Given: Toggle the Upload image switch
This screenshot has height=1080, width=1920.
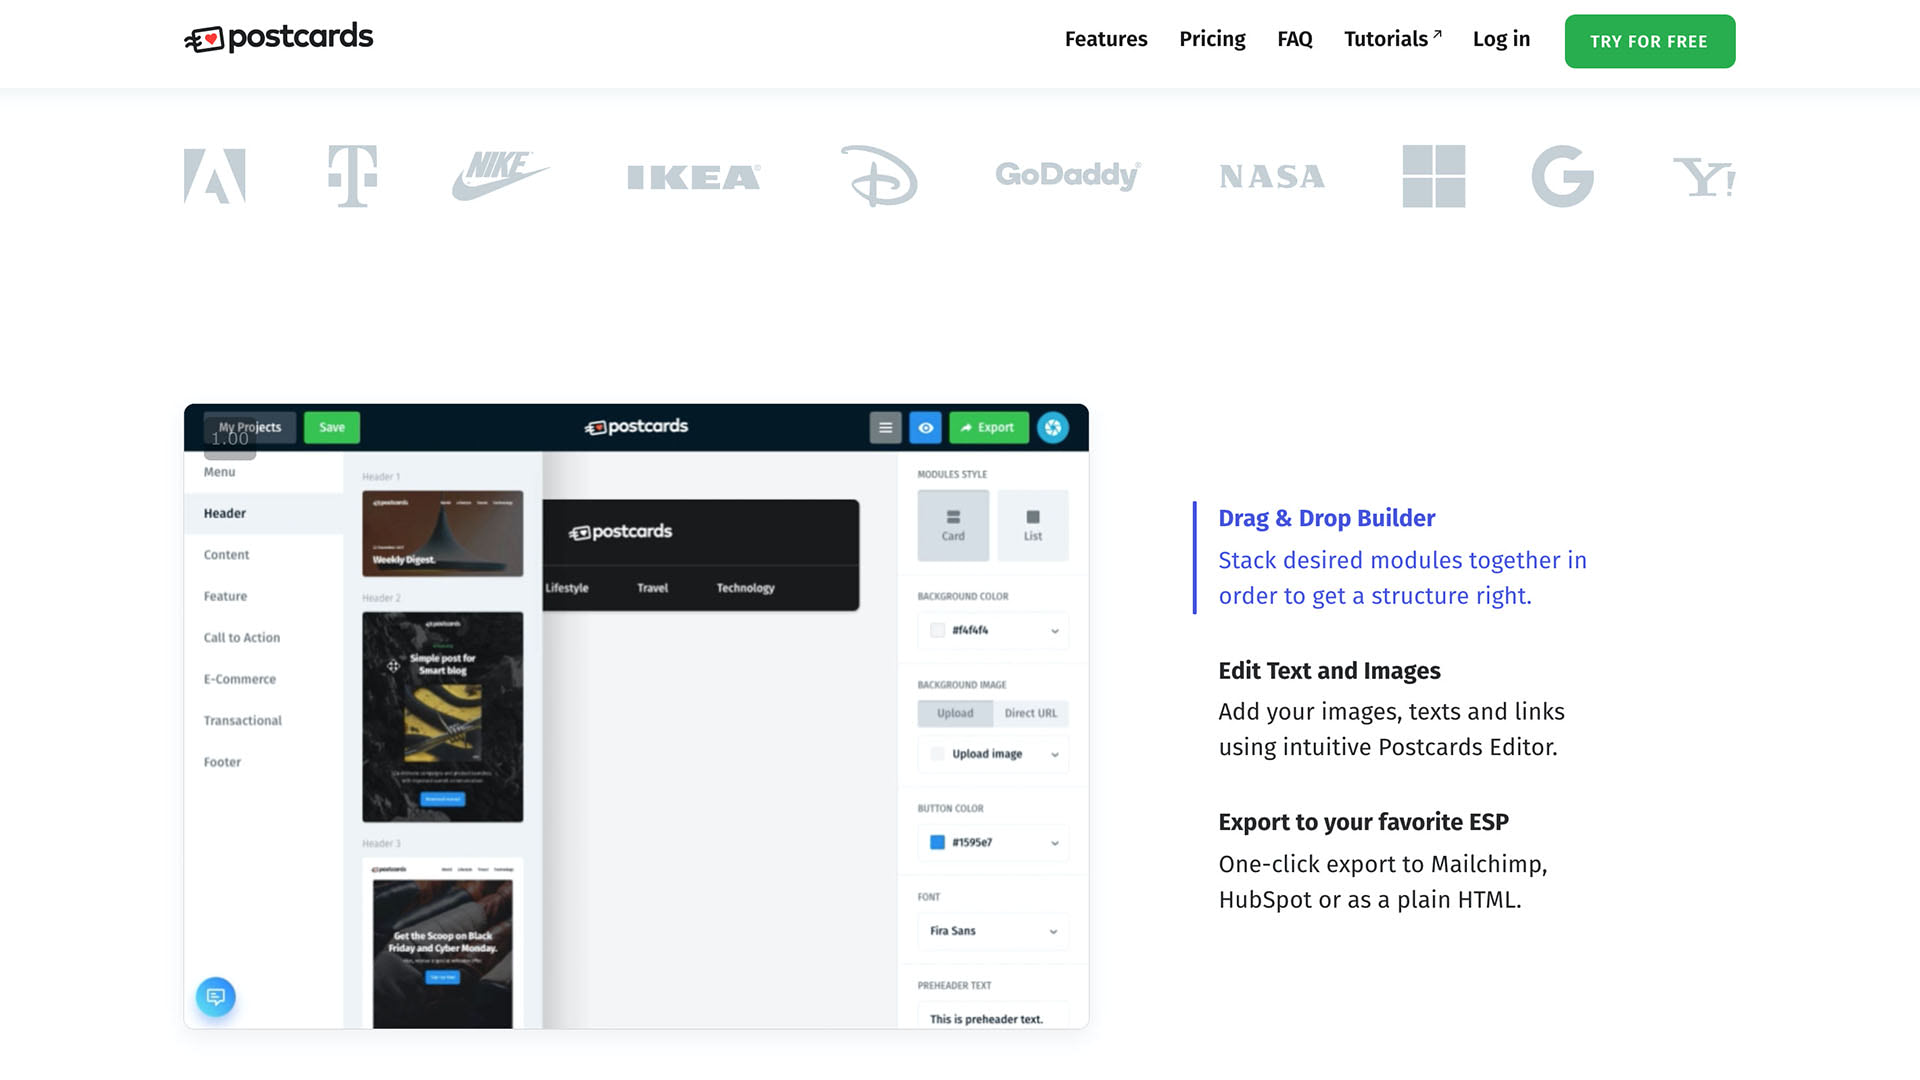Looking at the screenshot, I should [x=936, y=754].
